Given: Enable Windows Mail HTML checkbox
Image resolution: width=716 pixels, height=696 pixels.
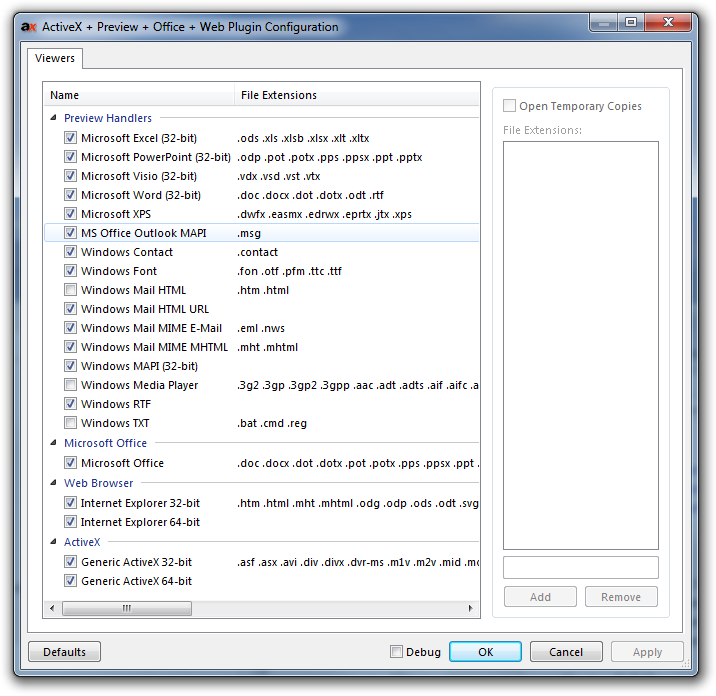Looking at the screenshot, I should point(70,290).
